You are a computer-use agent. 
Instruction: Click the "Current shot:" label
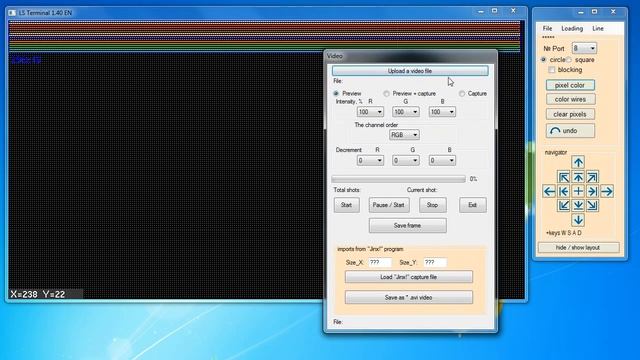click(x=422, y=190)
